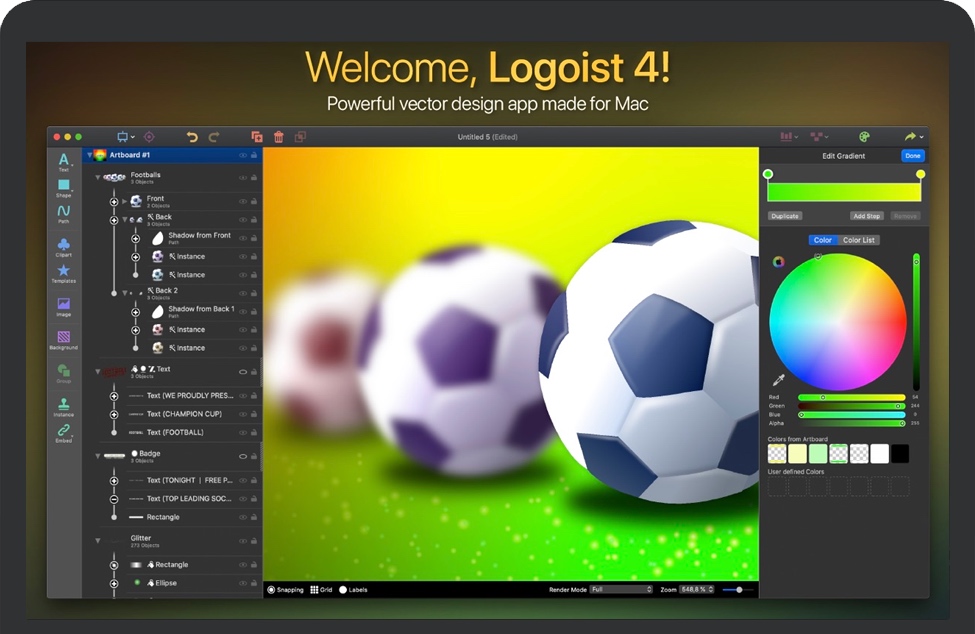Viewport: 975px width, 634px height.
Task: Toggle visibility of the Badge group
Action: pos(243,456)
